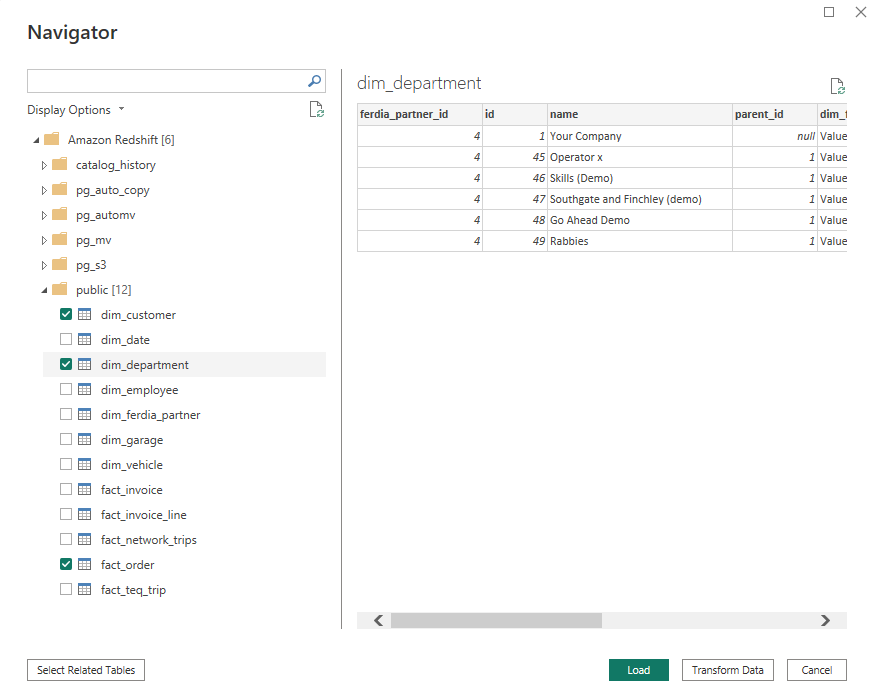873x696 pixels.
Task: Click the dim_department table icon
Action: click(85, 364)
